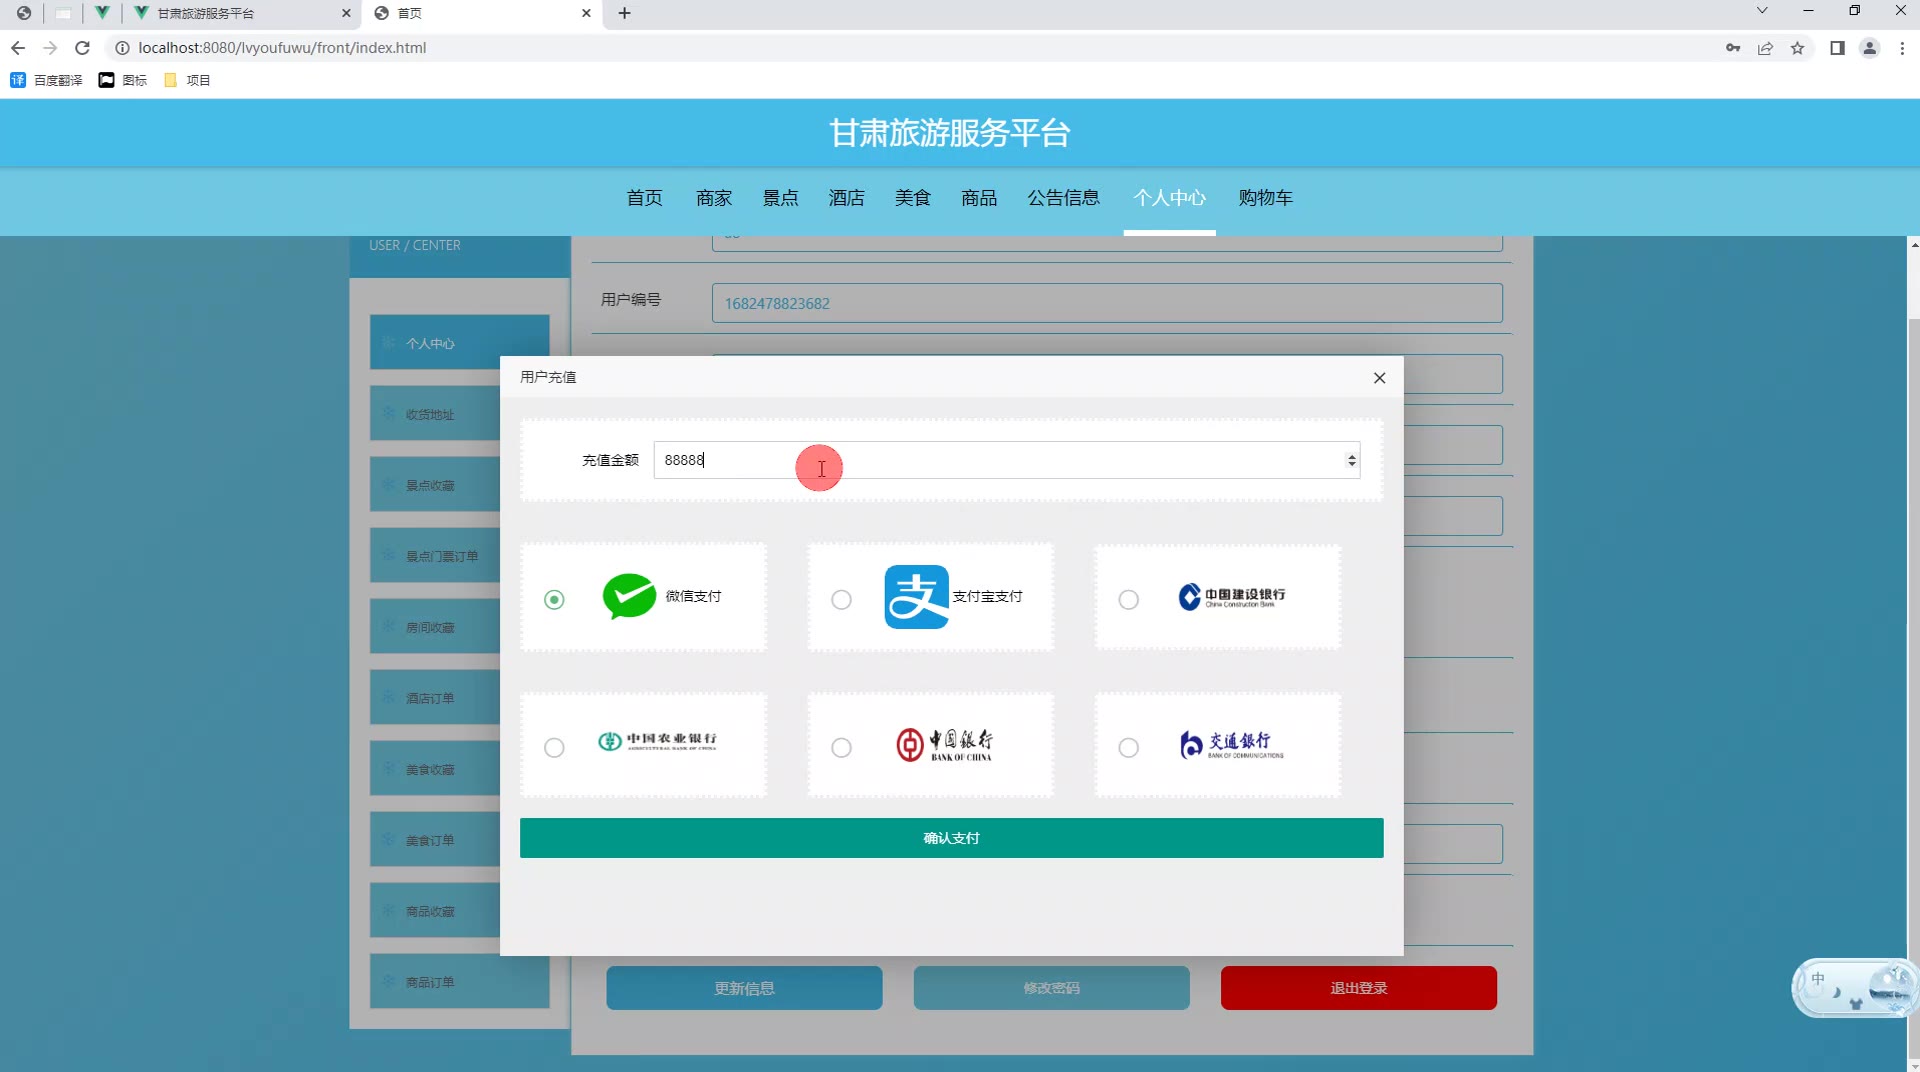The width and height of the screenshot is (1920, 1072).
Task: Close the 甘肃旅游服务平台 browser tab
Action: (x=346, y=13)
